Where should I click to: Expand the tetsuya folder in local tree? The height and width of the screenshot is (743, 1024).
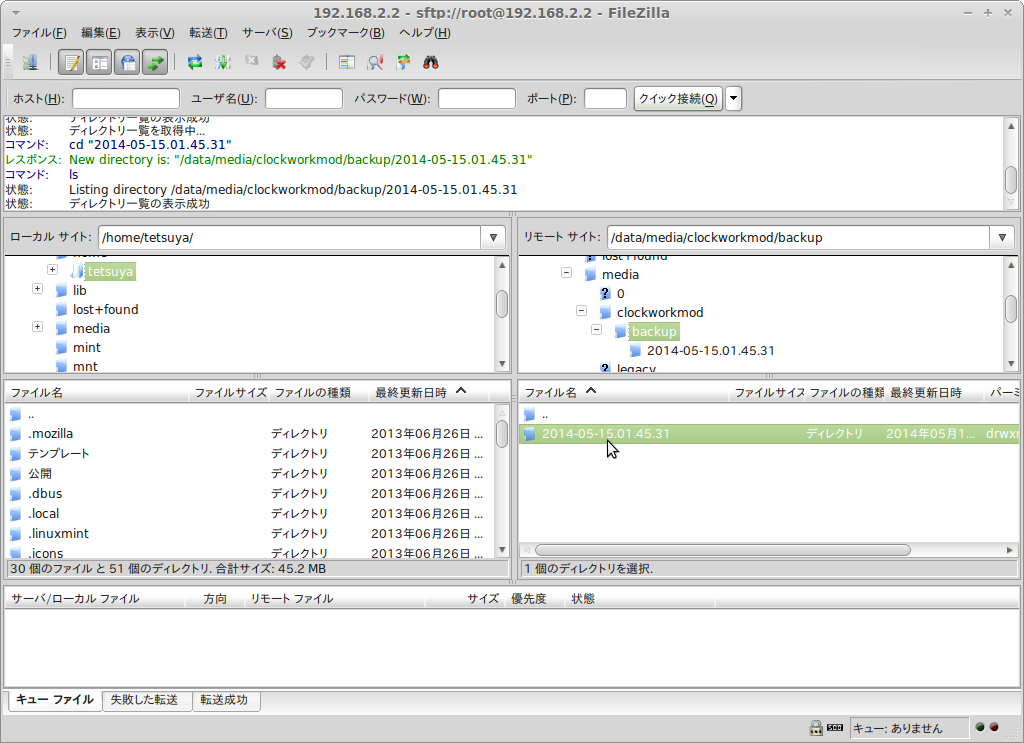[52, 270]
